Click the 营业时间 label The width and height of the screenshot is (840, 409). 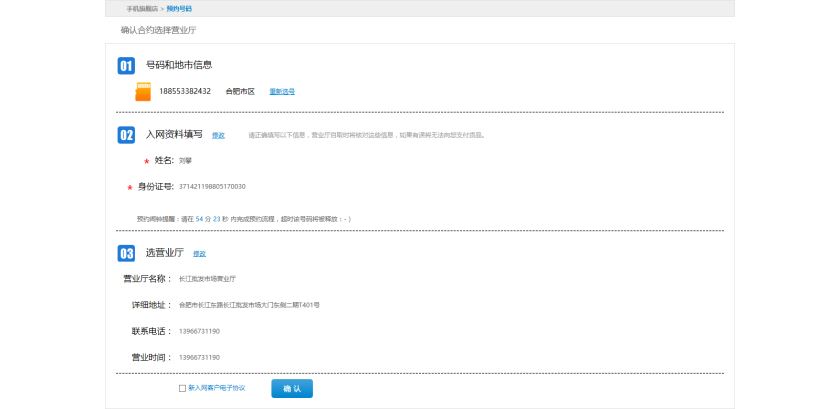pyautogui.click(x=152, y=358)
